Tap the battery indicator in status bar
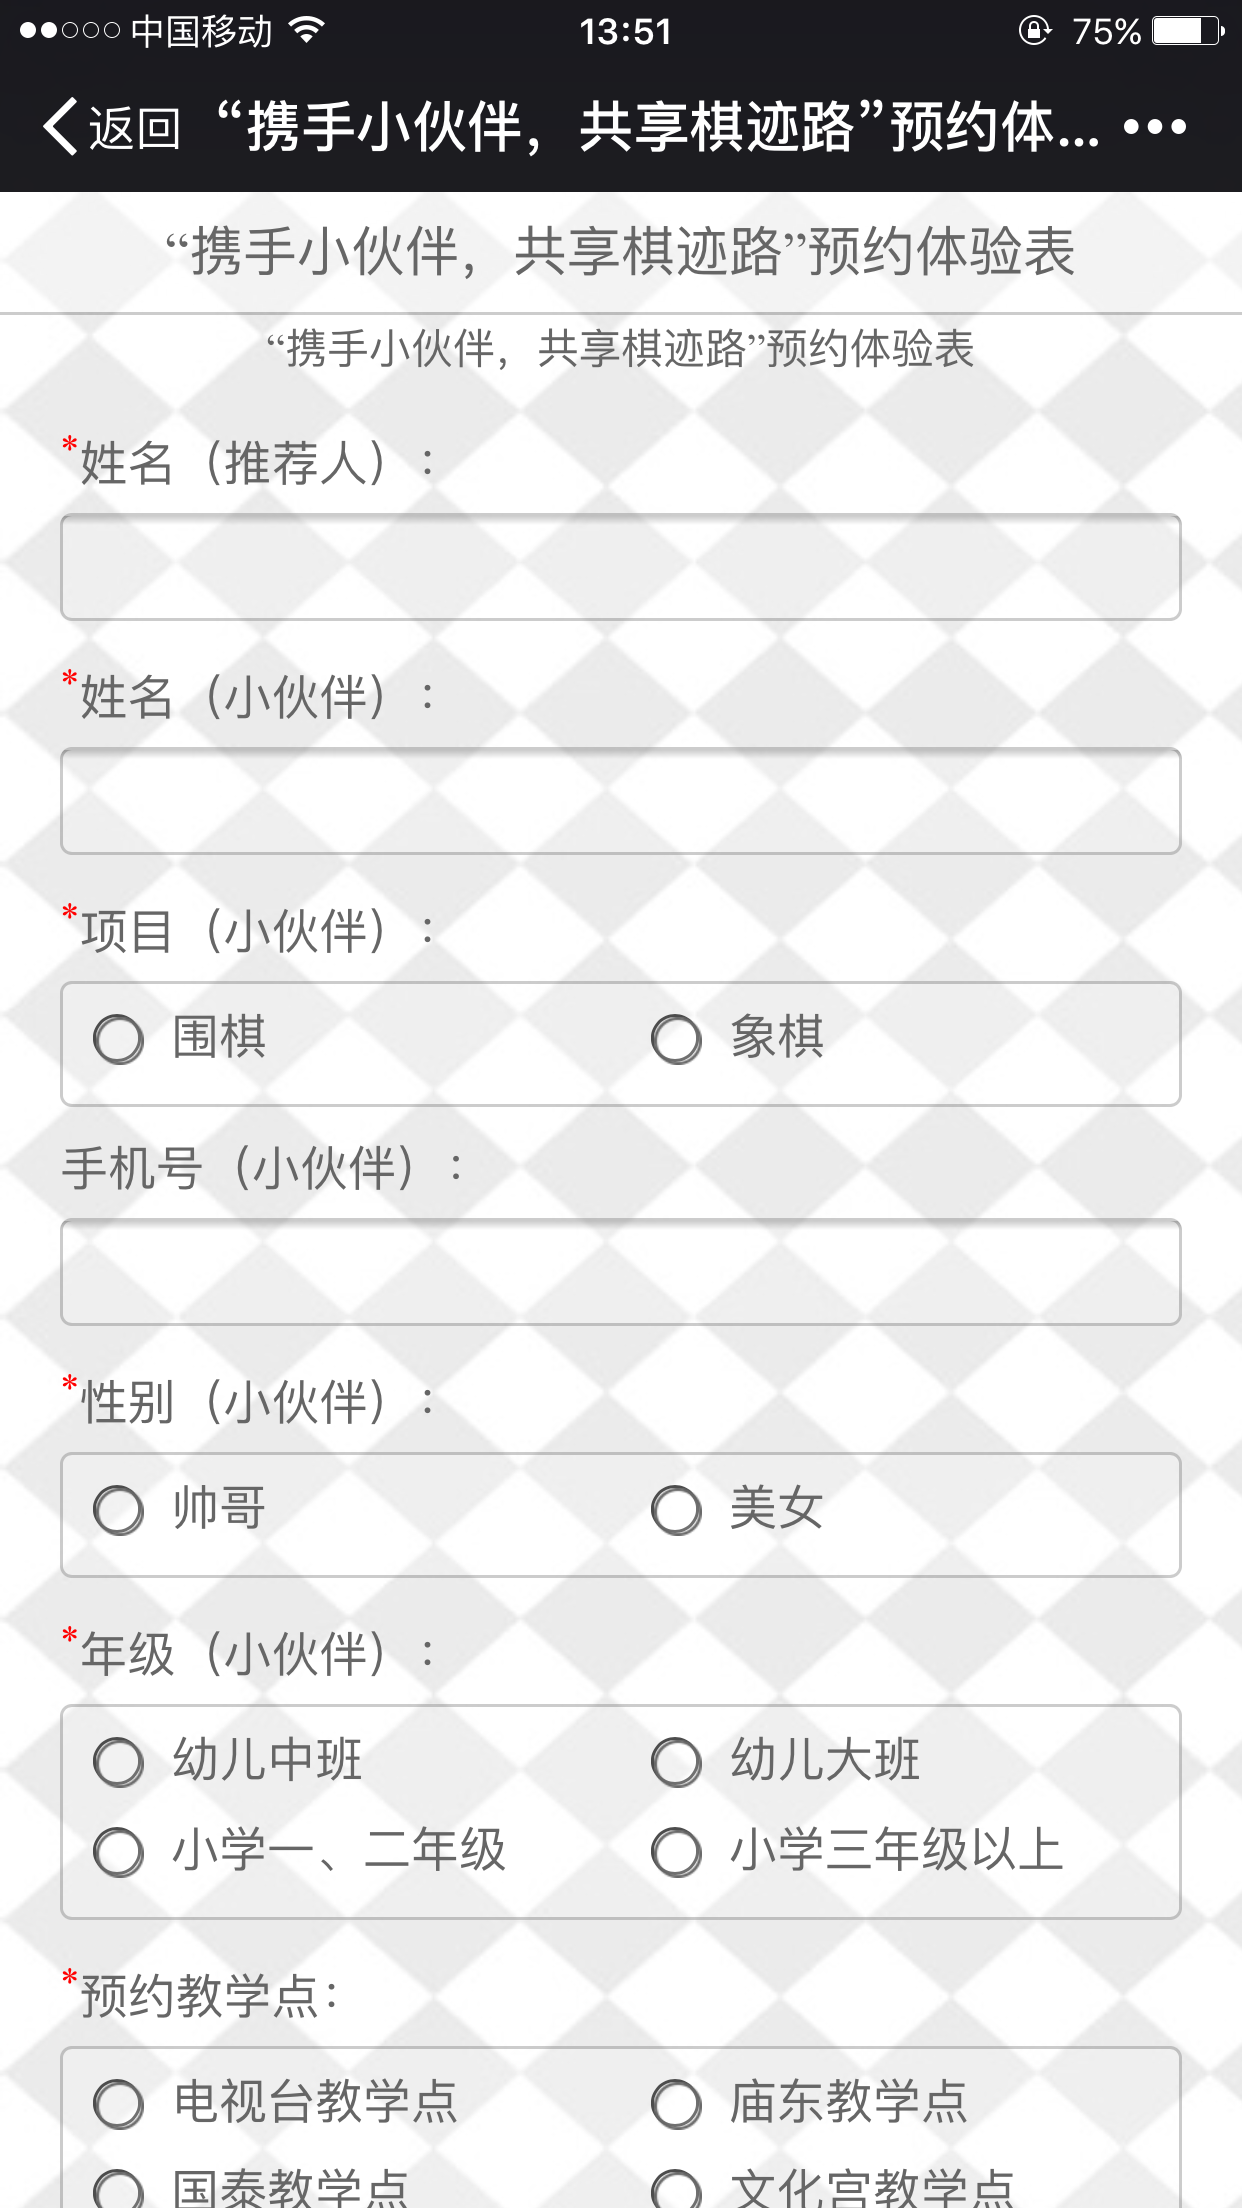This screenshot has width=1242, height=2208. (1188, 31)
